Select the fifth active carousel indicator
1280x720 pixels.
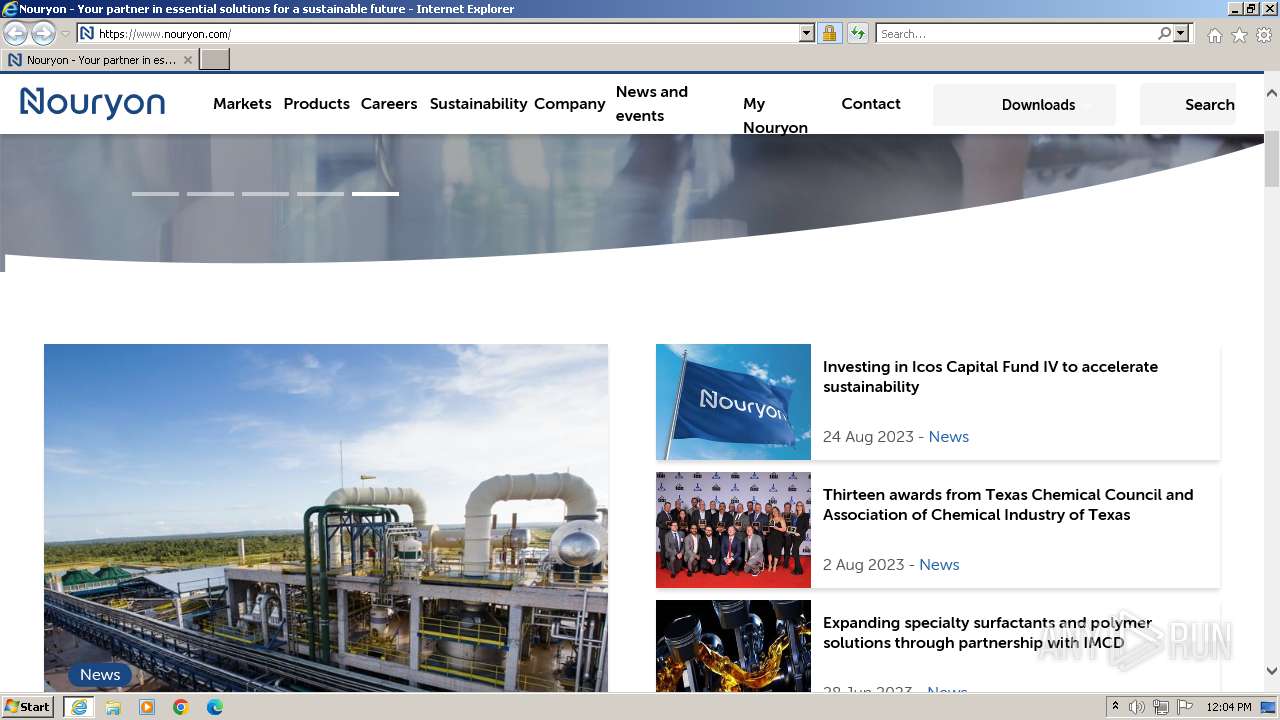click(375, 194)
